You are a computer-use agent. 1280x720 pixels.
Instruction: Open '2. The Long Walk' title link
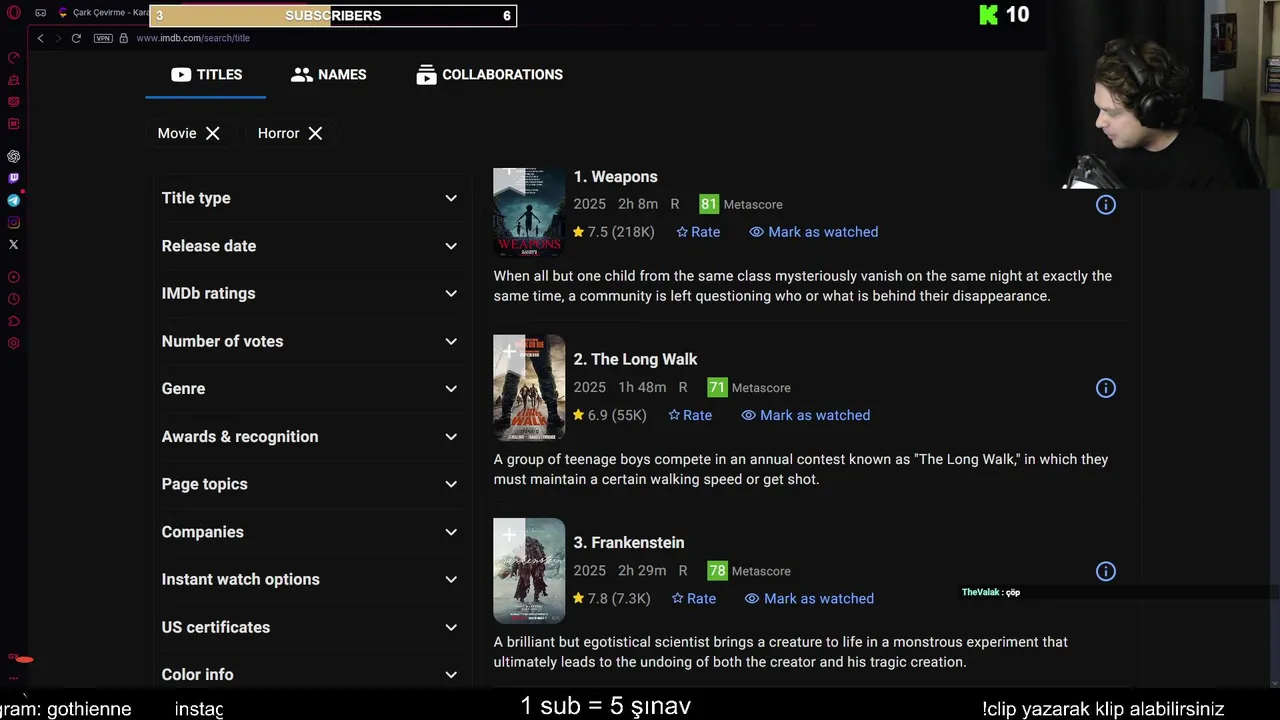tap(635, 359)
